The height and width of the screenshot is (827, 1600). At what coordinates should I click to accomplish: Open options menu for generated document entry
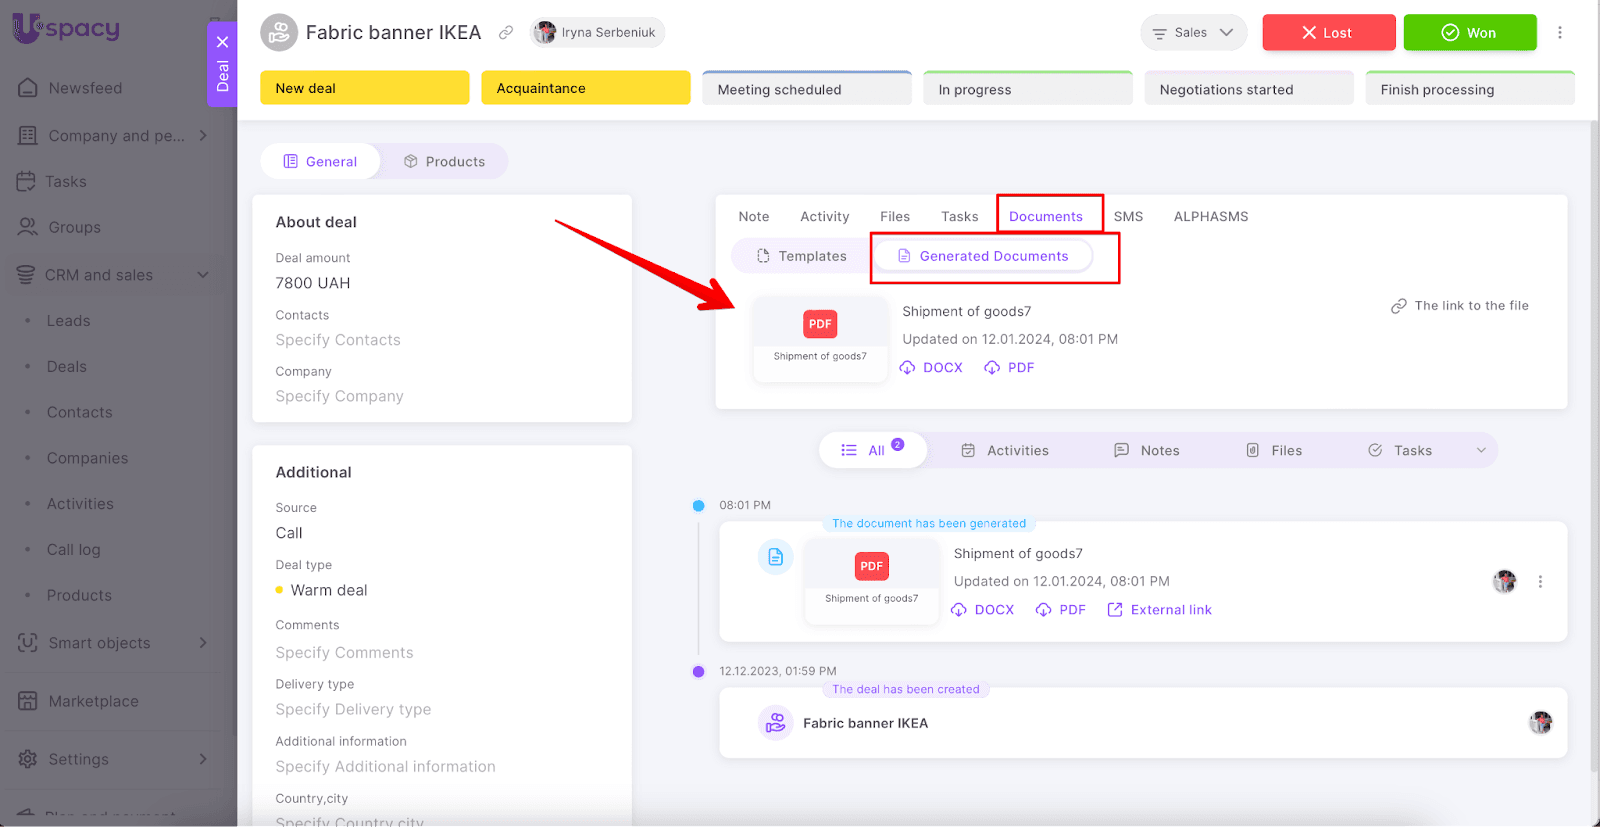click(x=1540, y=582)
